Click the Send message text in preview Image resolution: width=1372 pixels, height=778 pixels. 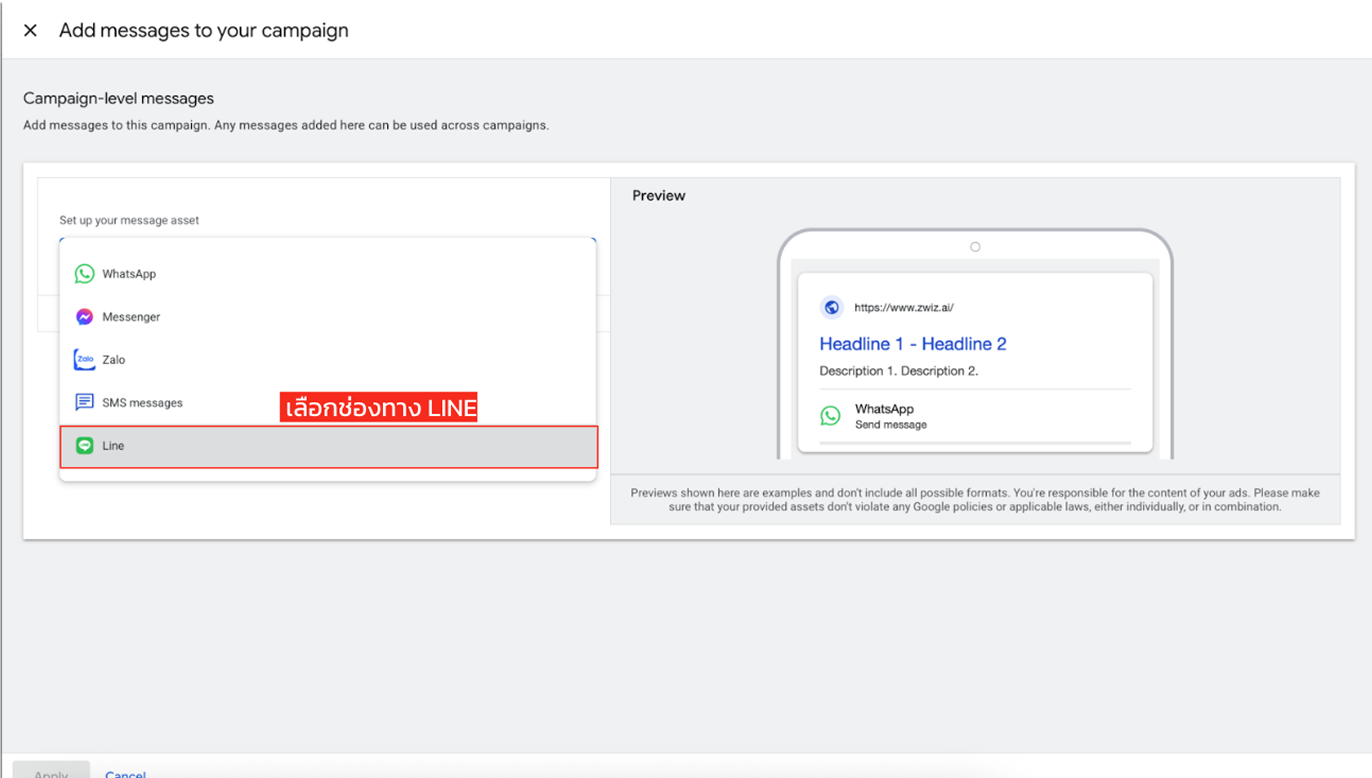pyautogui.click(x=891, y=425)
